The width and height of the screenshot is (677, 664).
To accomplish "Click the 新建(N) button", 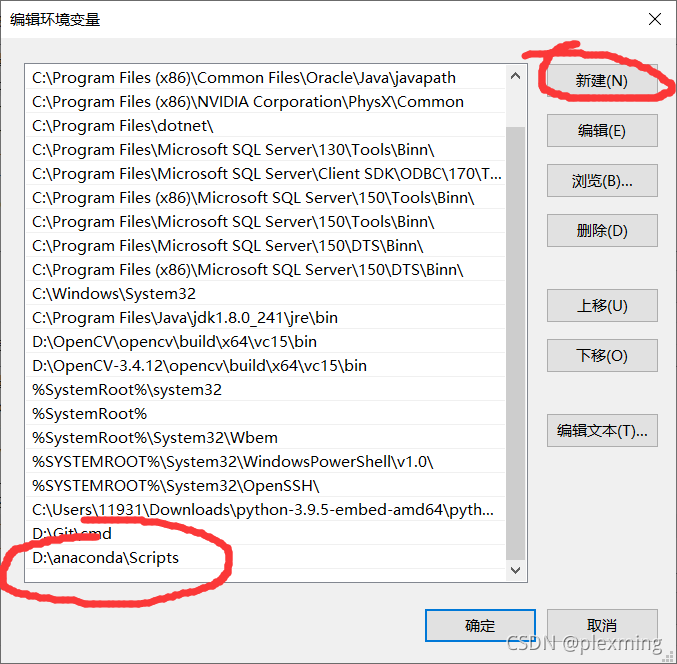I will click(x=602, y=81).
